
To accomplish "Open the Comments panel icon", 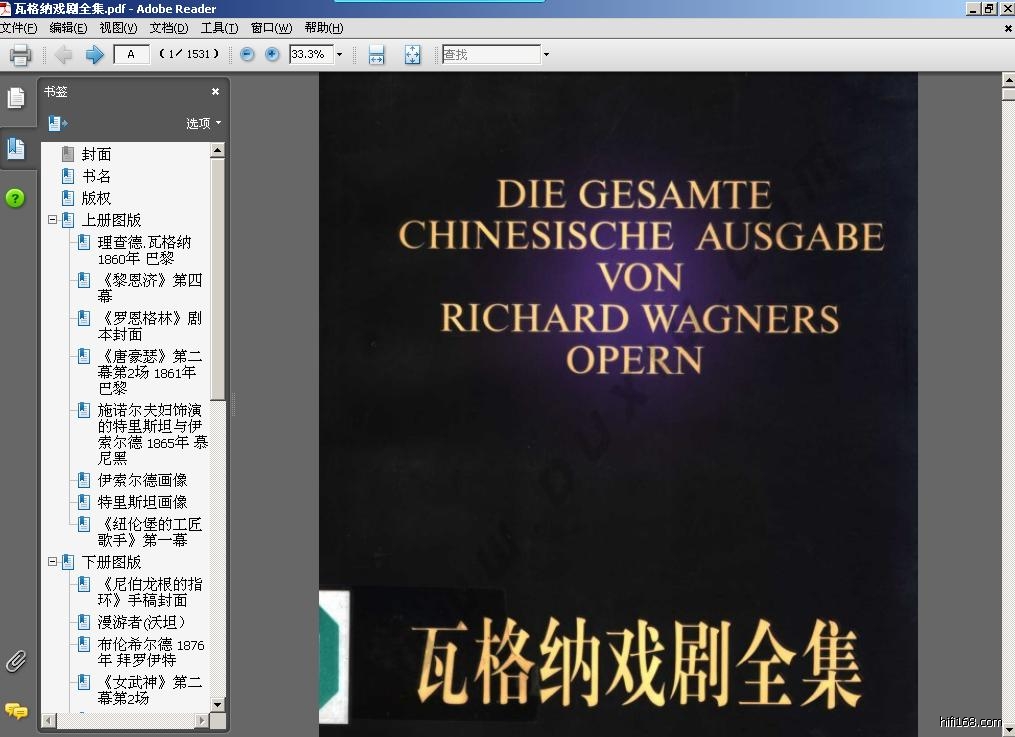I will point(16,711).
